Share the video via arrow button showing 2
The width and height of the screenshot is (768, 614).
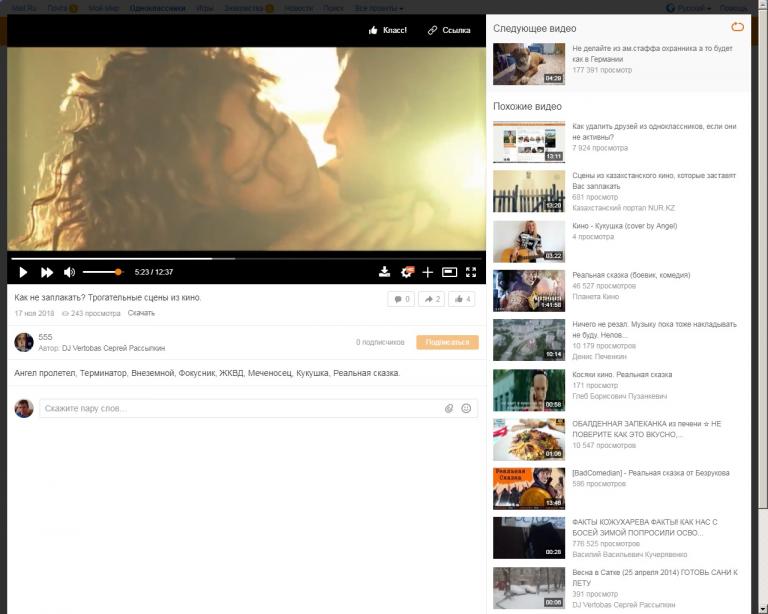click(x=432, y=299)
